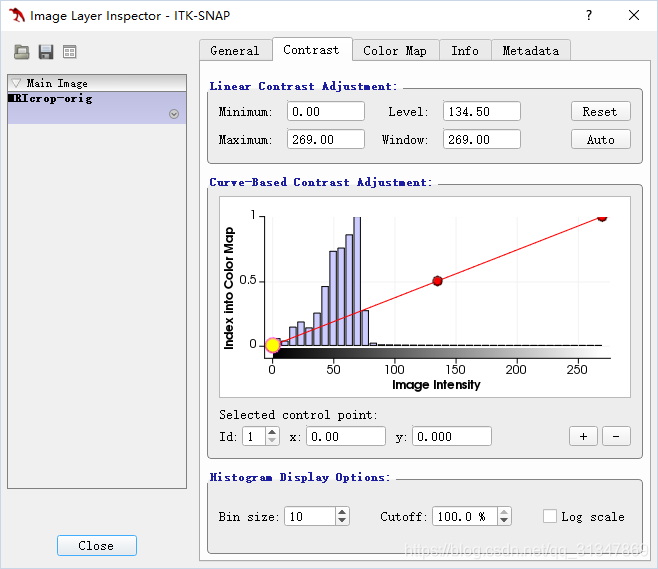658x569 pixels.
Task: Click the save layer floppy disk icon
Action: point(46,52)
